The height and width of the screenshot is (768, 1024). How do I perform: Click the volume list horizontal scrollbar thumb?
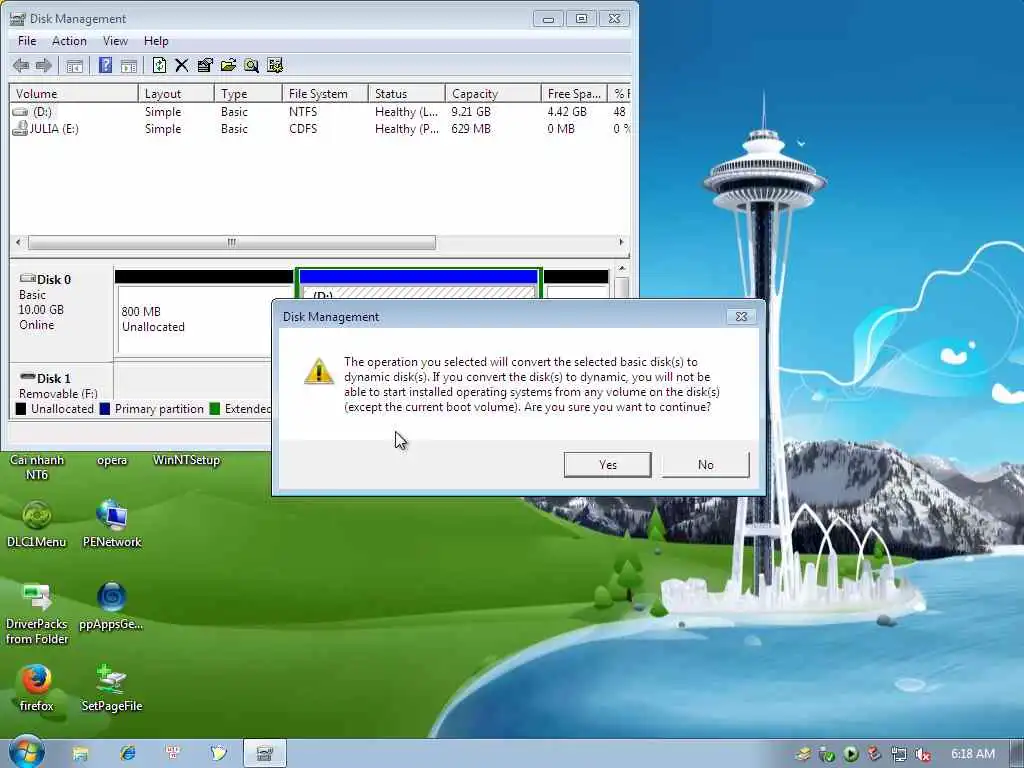[x=232, y=242]
